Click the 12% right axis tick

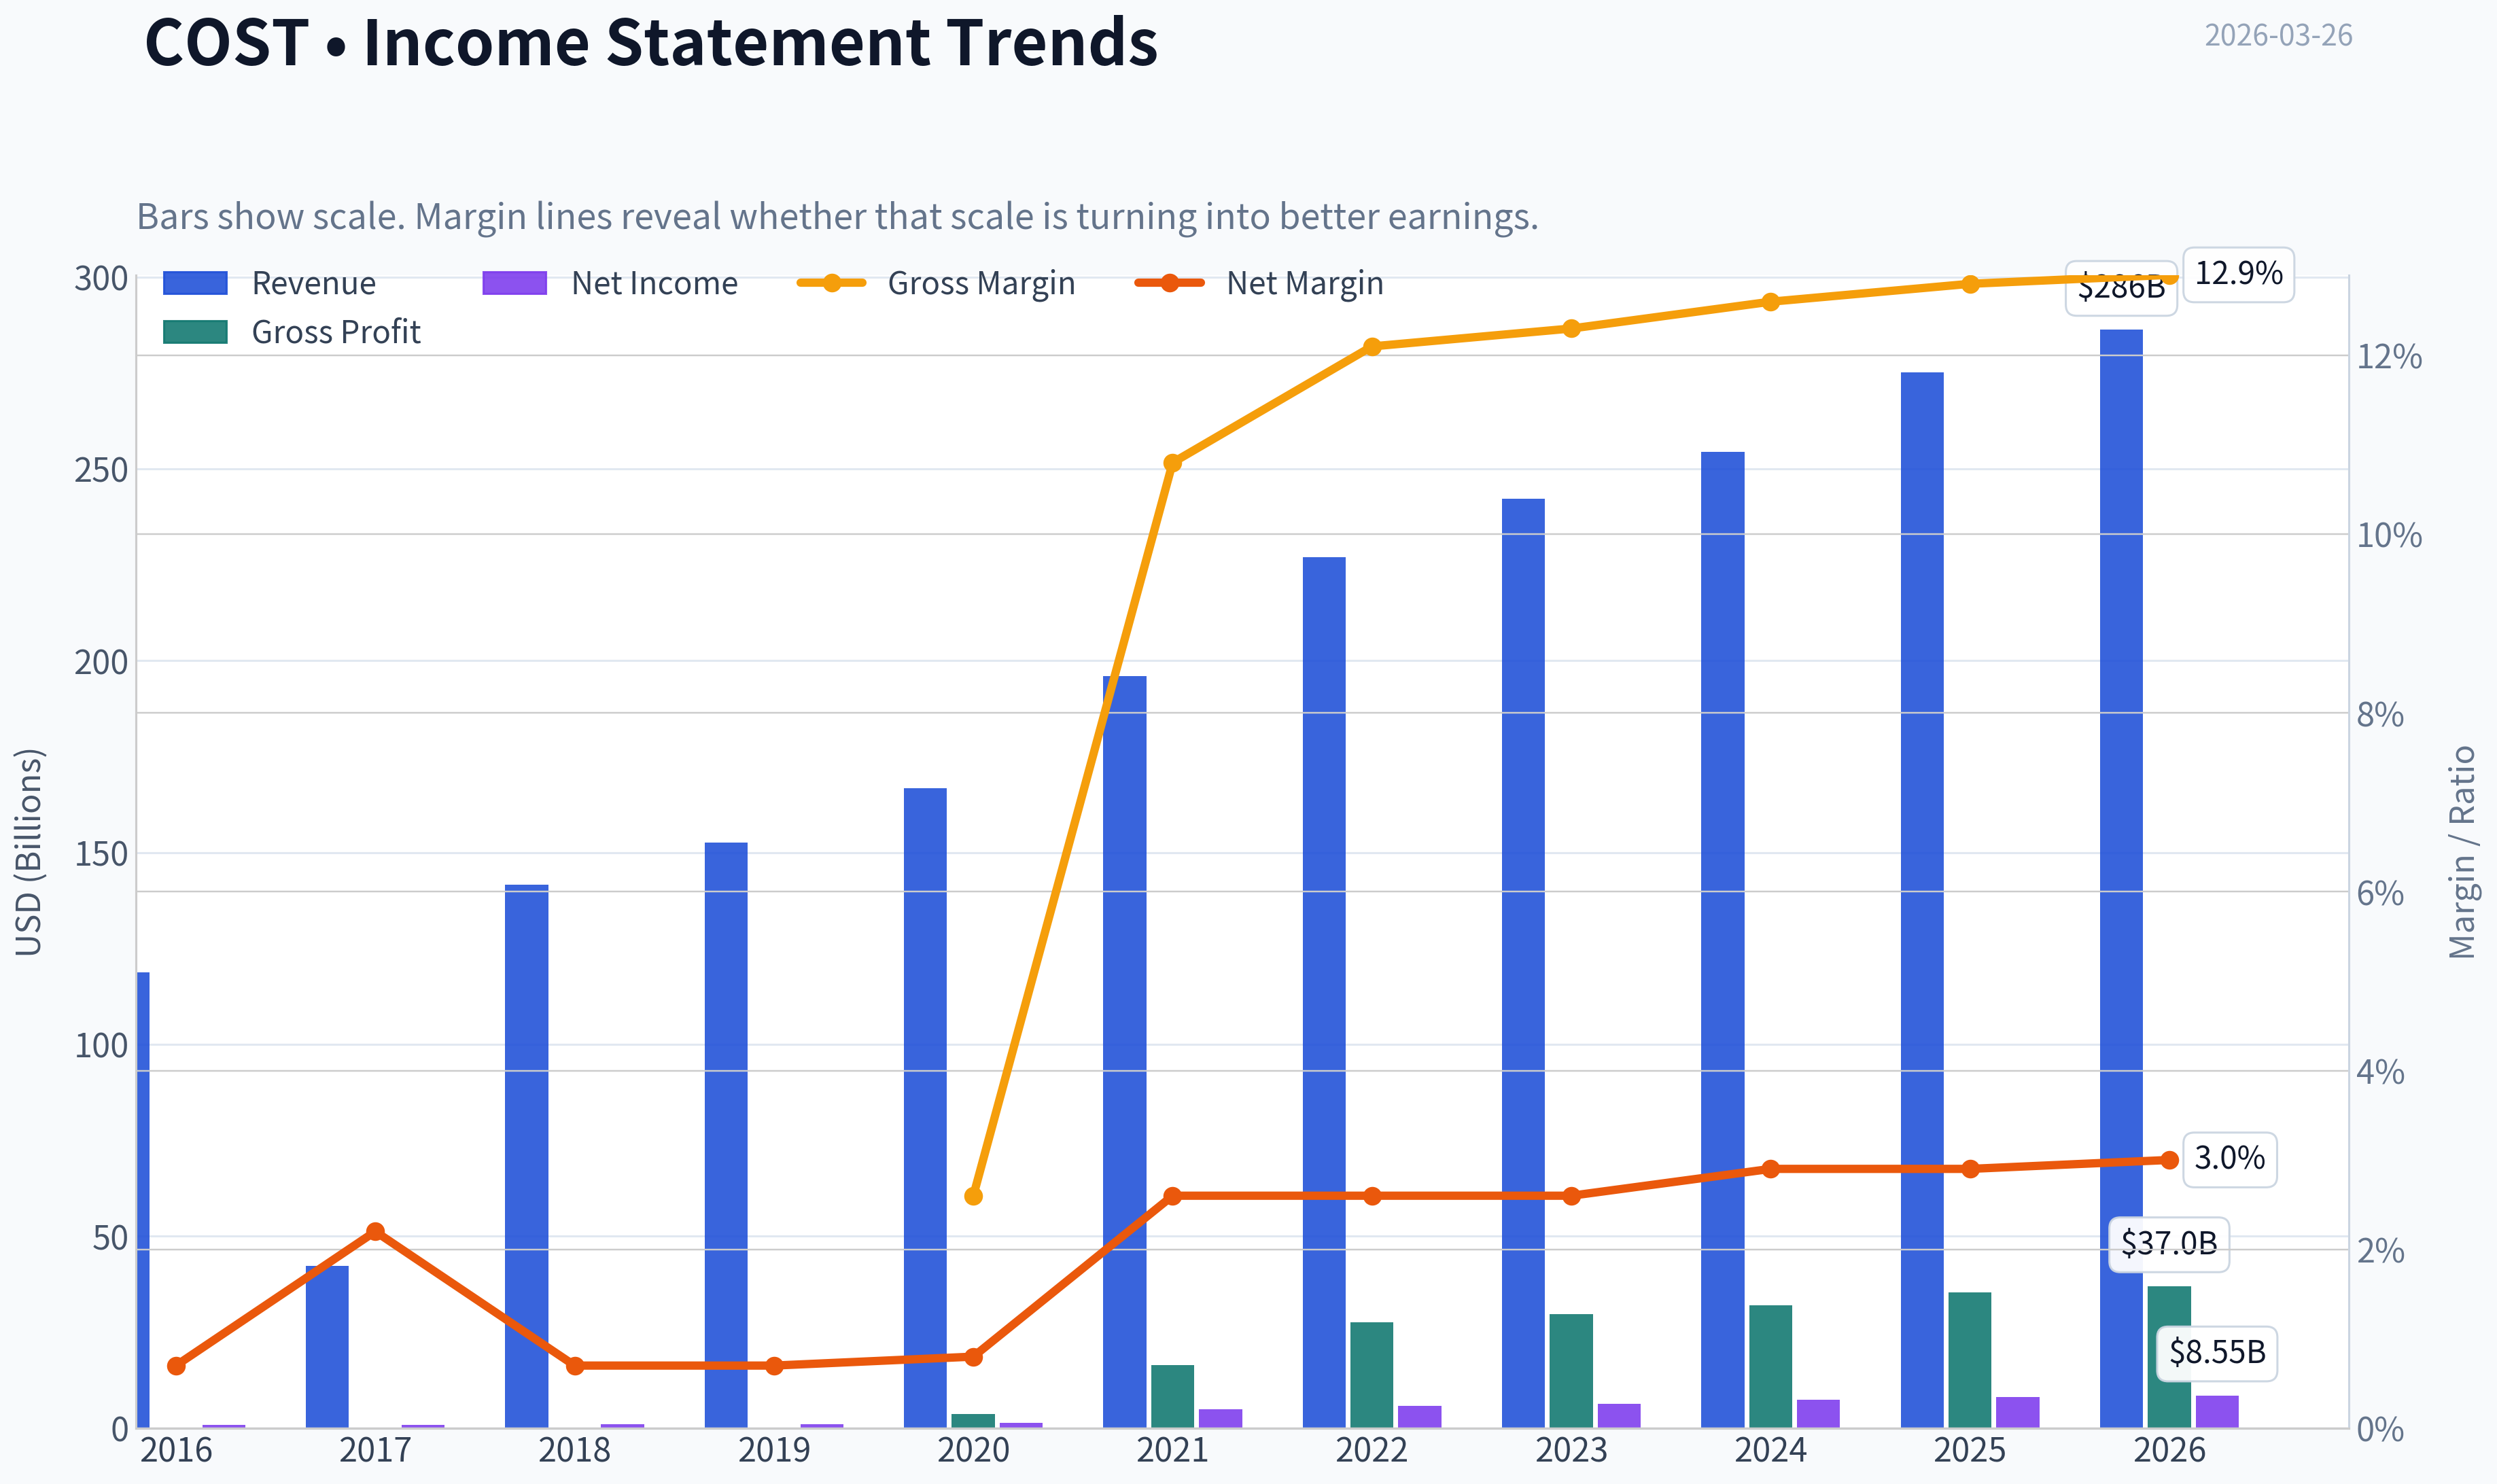[x=2389, y=357]
